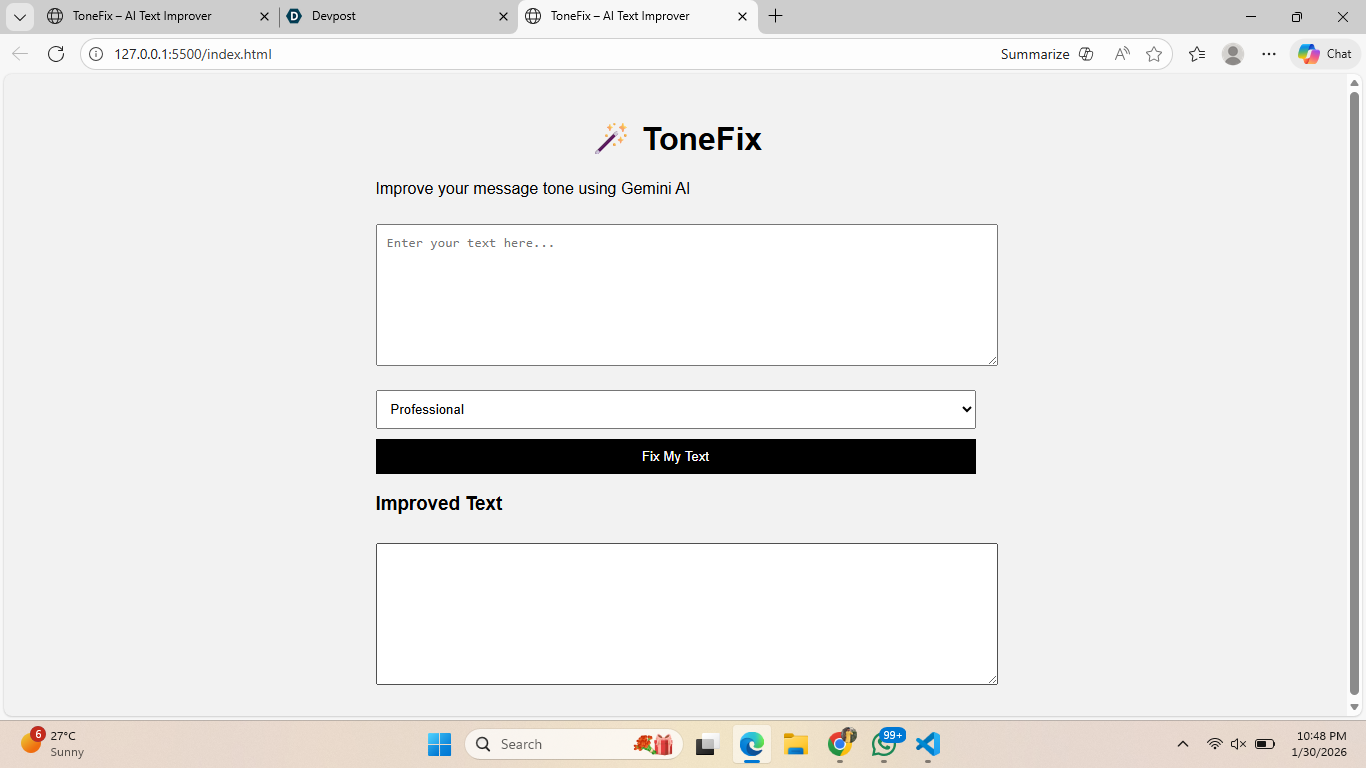Image resolution: width=1366 pixels, height=768 pixels.
Task: Click the taskbar Search box
Action: pyautogui.click(x=574, y=744)
